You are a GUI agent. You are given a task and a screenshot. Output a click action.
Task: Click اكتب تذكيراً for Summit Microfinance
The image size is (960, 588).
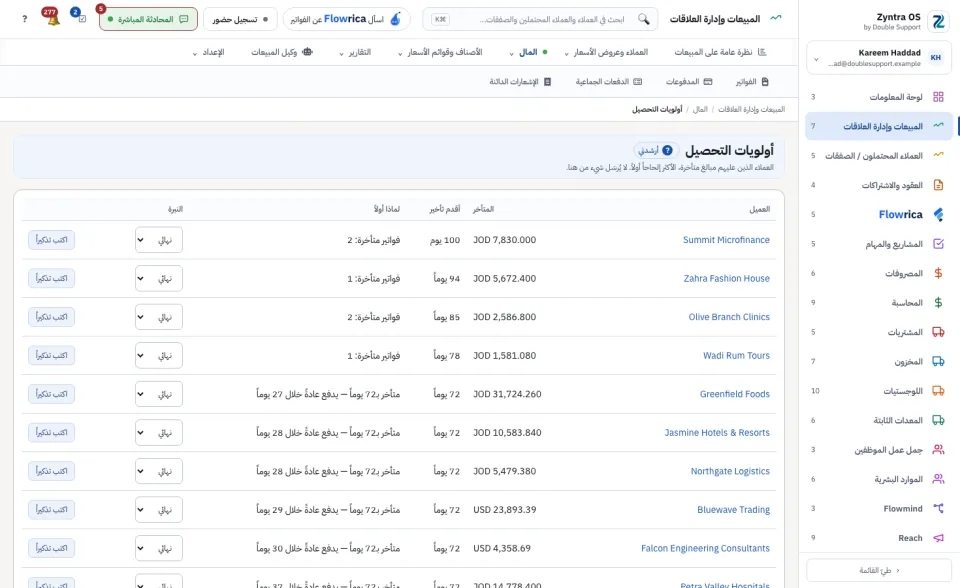[51, 239]
